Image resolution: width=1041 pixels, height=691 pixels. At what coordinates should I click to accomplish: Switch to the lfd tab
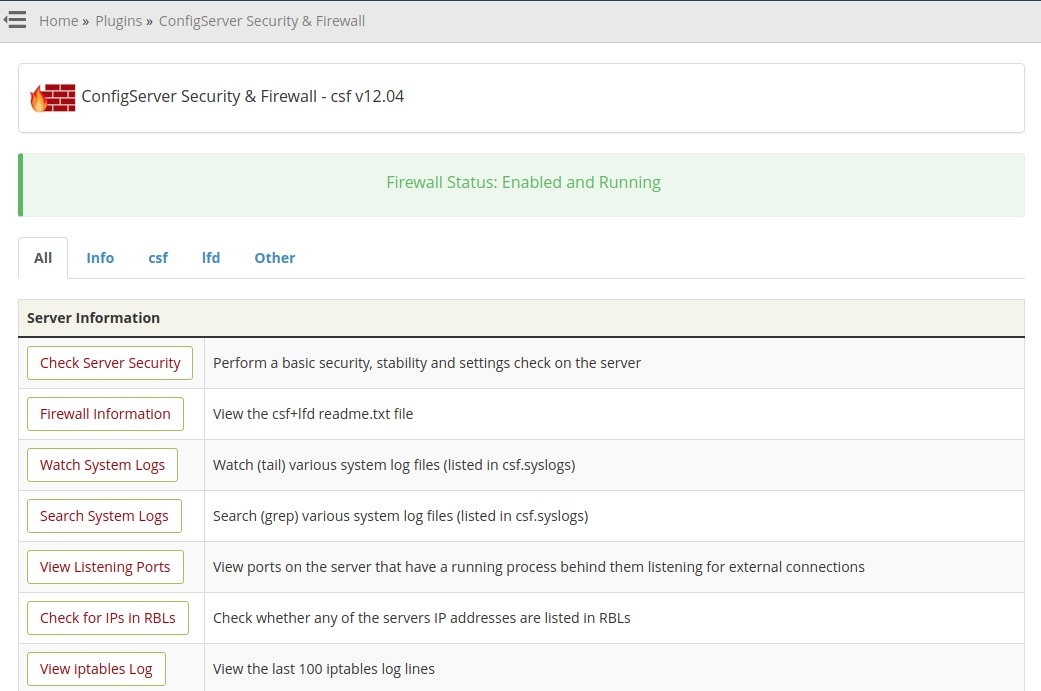tap(211, 258)
